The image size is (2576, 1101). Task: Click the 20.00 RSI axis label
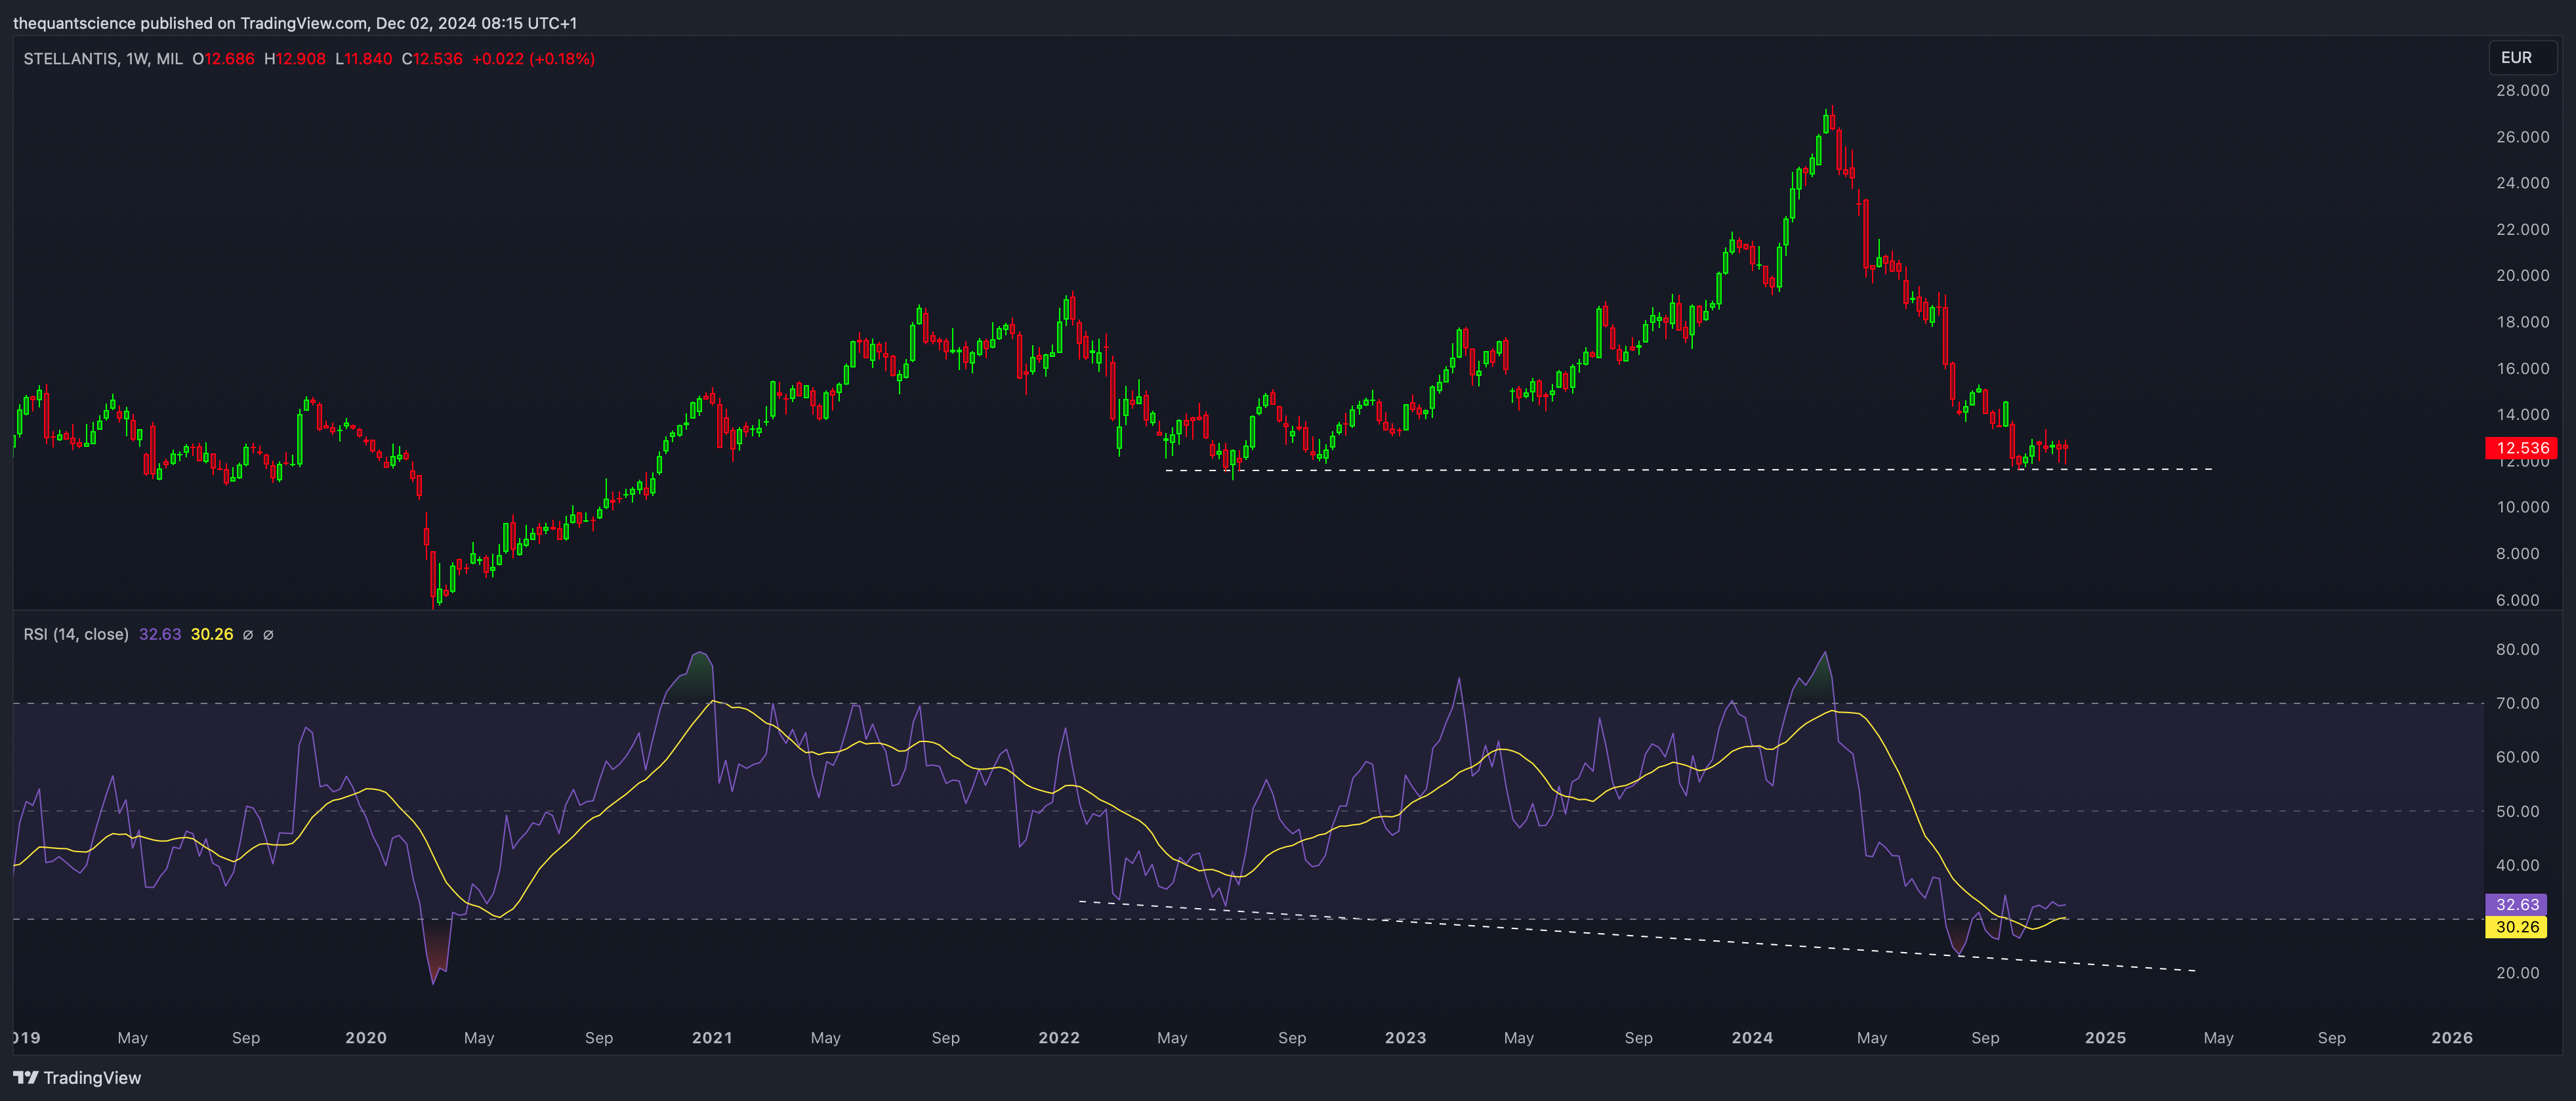point(2517,973)
